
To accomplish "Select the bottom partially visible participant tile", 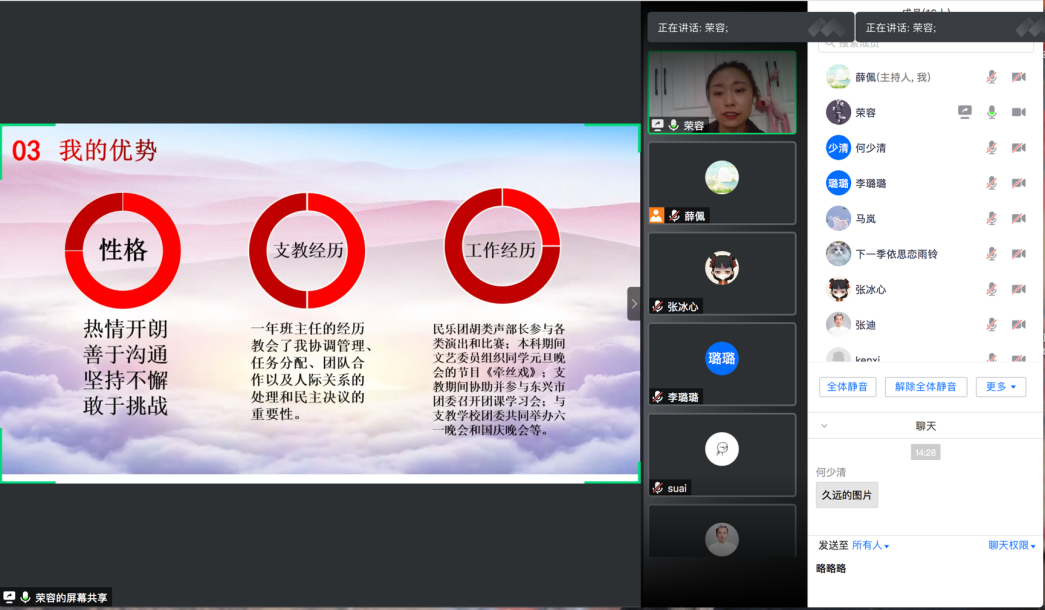I will pos(722,531).
